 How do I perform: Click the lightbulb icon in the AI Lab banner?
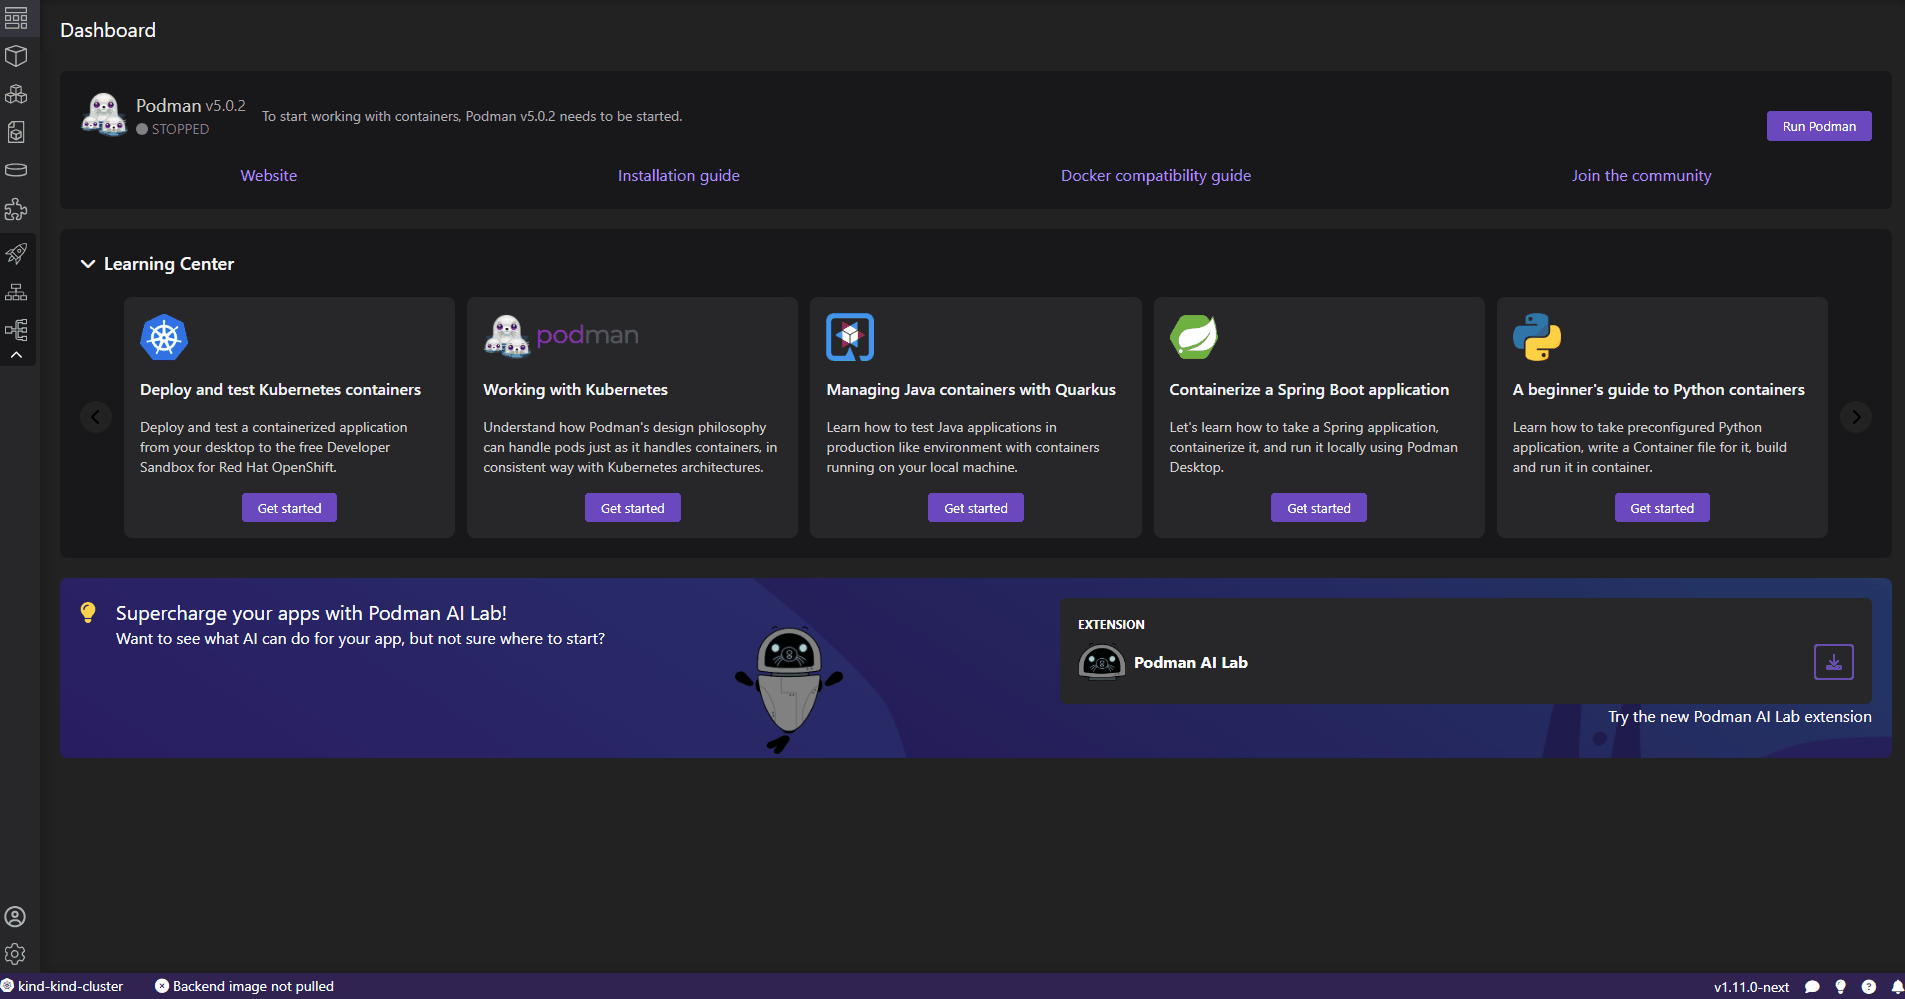click(88, 613)
